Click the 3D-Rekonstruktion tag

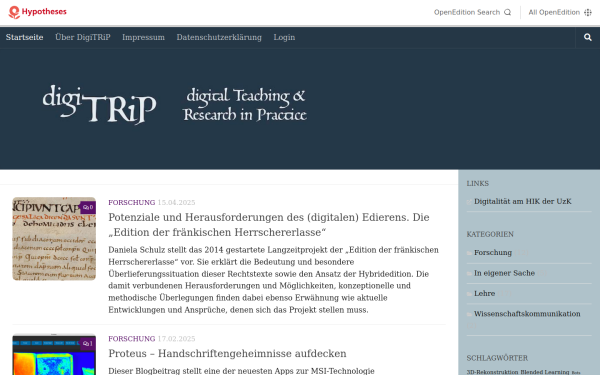[x=492, y=372]
